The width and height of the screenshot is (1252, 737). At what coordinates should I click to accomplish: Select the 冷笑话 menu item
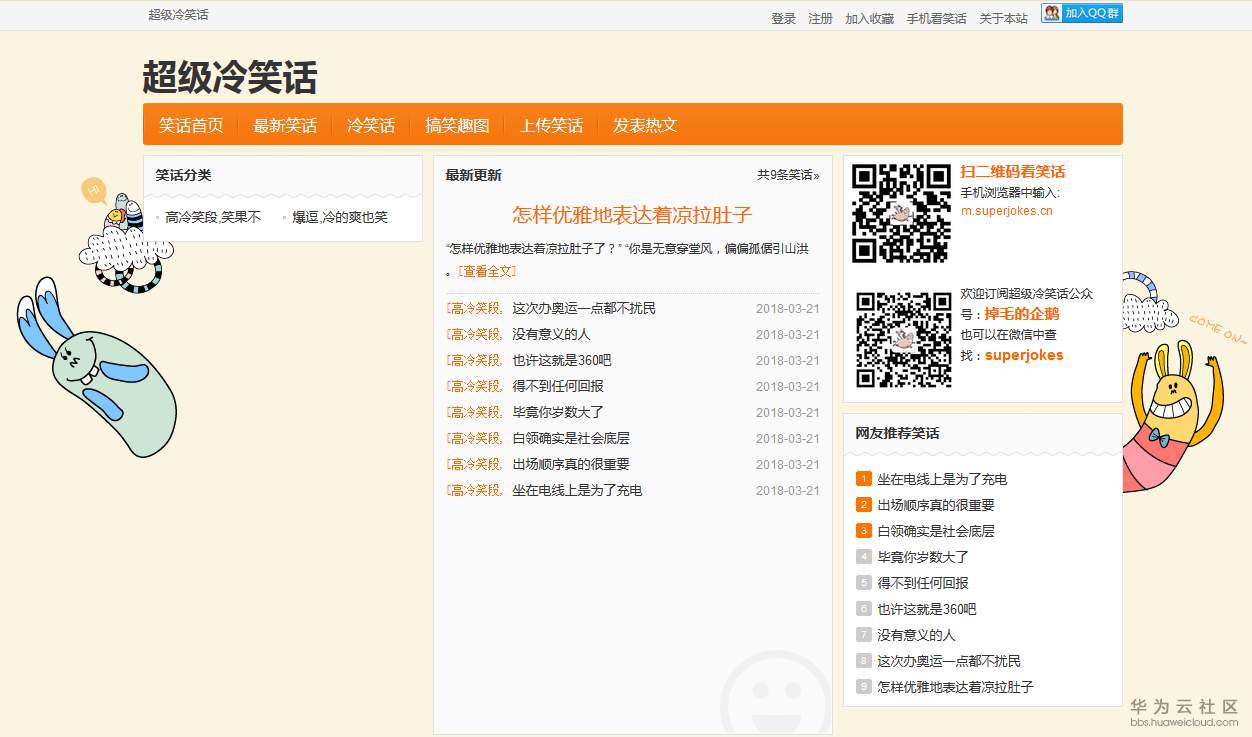tap(371, 125)
